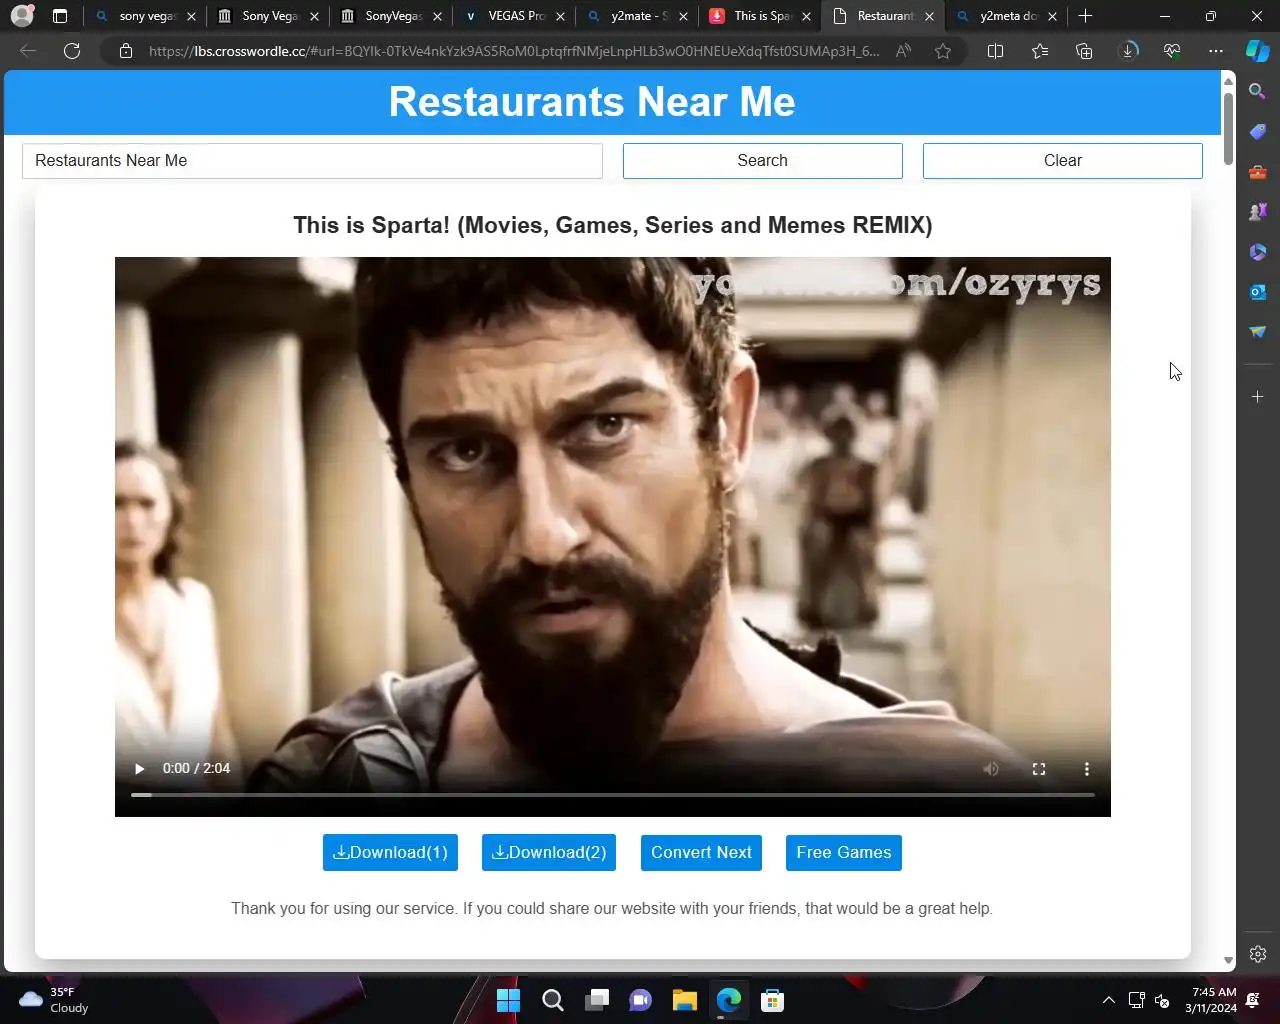
Task: Click the Download(2) button
Action: click(549, 853)
